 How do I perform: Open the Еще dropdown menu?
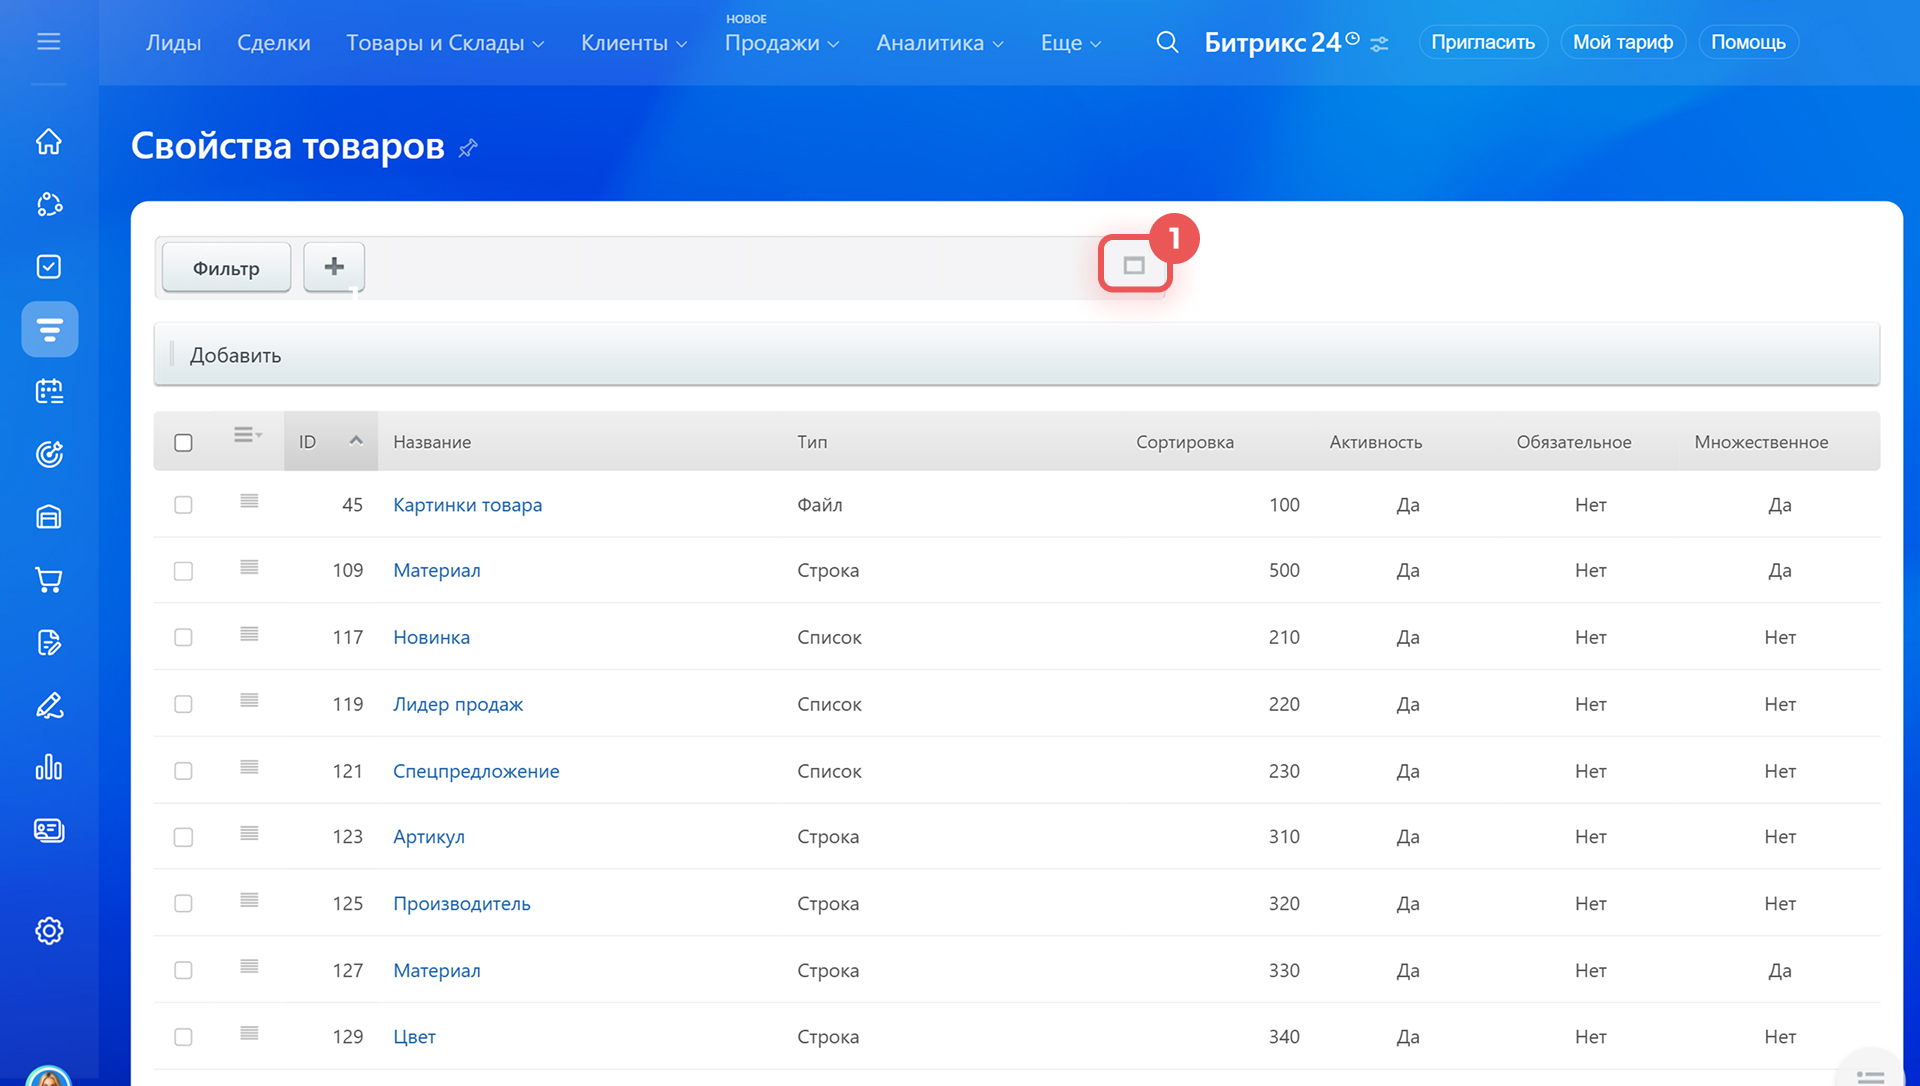click(1070, 43)
